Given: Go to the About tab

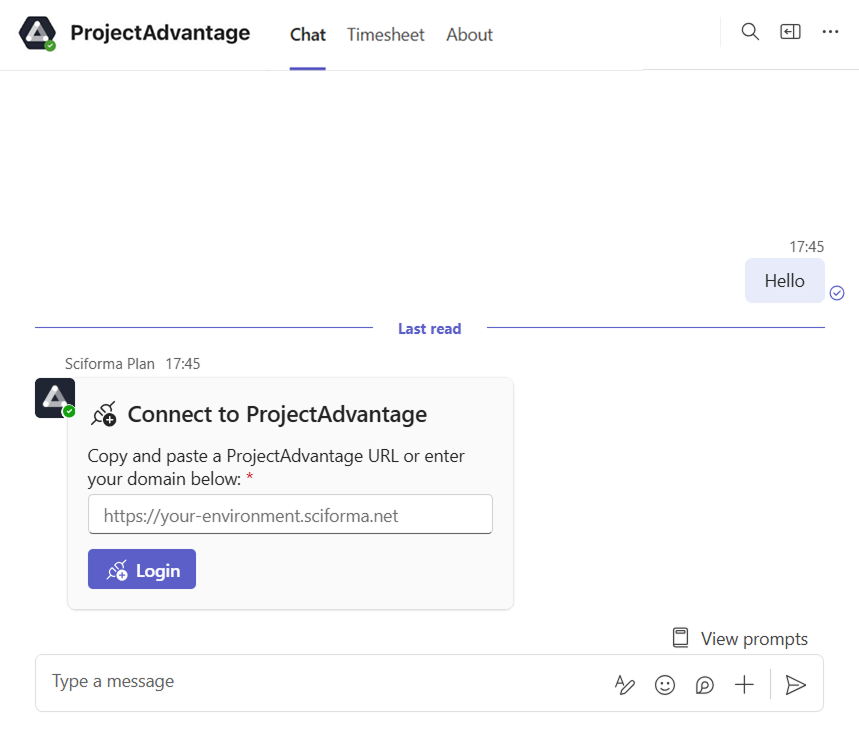Looking at the screenshot, I should click(469, 35).
